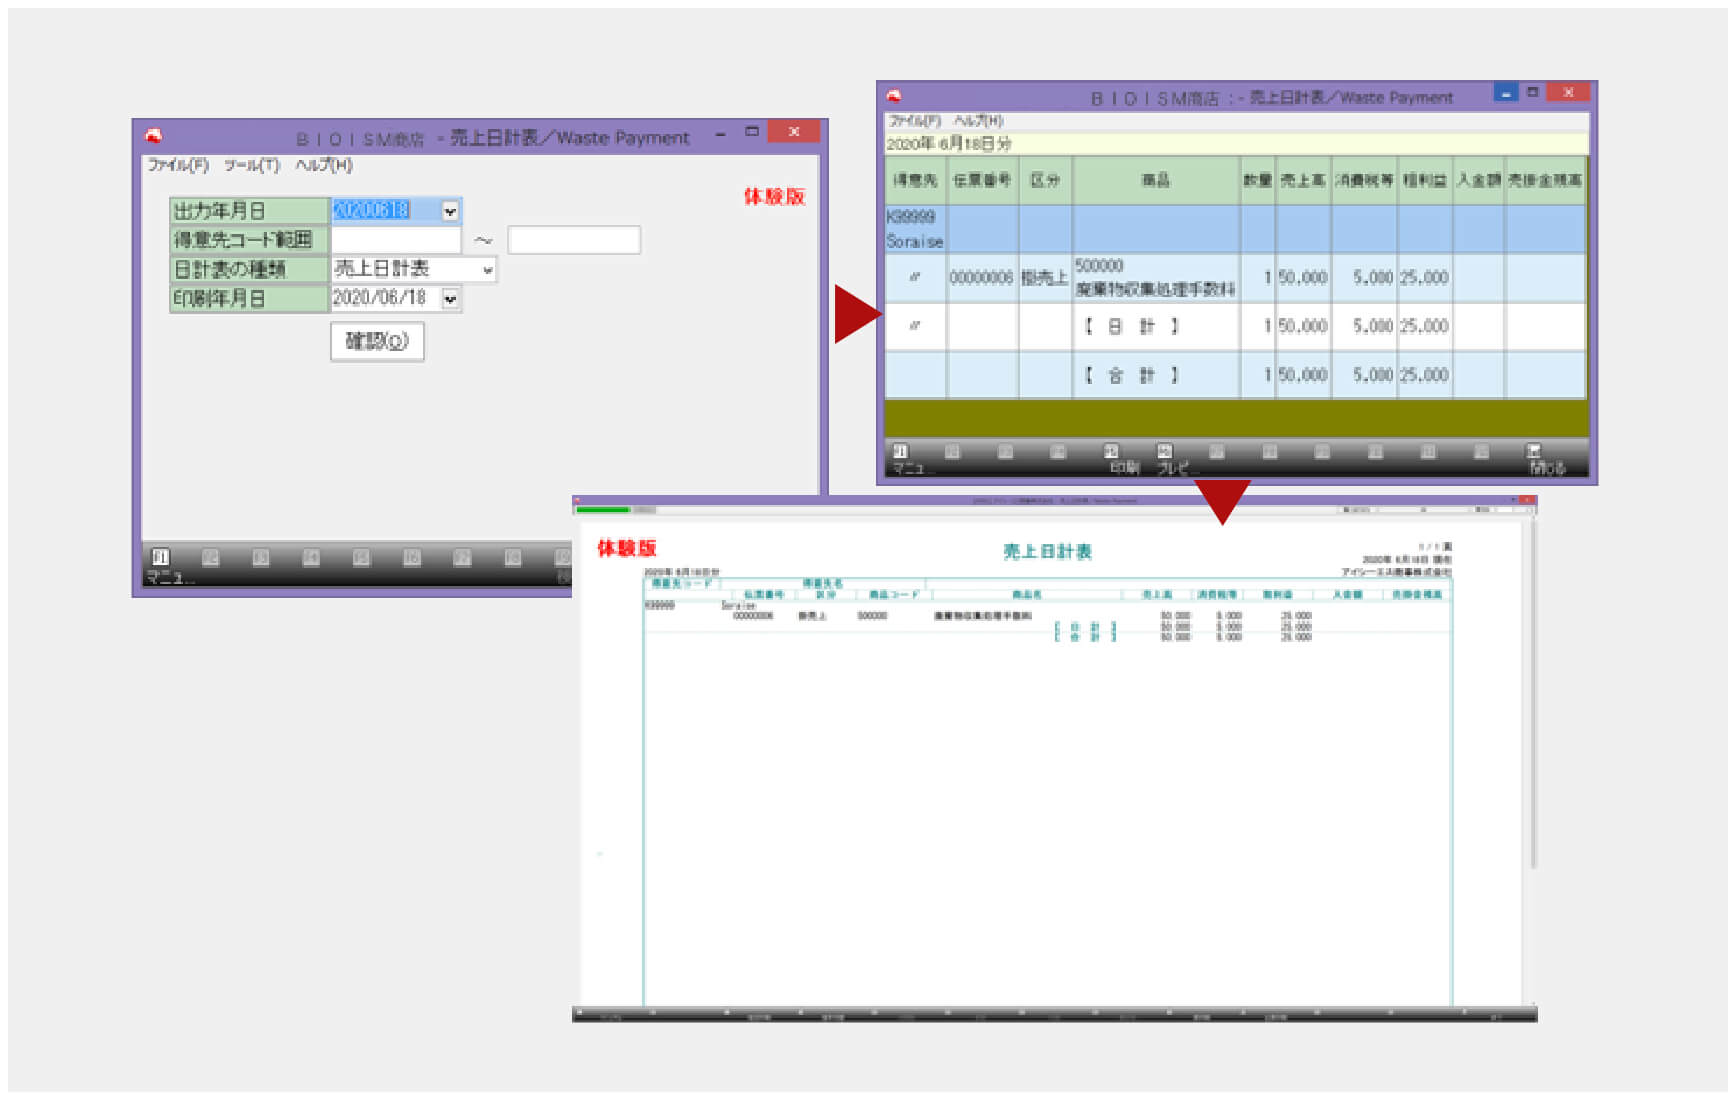
Task: Click product cell 500000 廃棄物収集処理手数料
Action: (x=1156, y=278)
